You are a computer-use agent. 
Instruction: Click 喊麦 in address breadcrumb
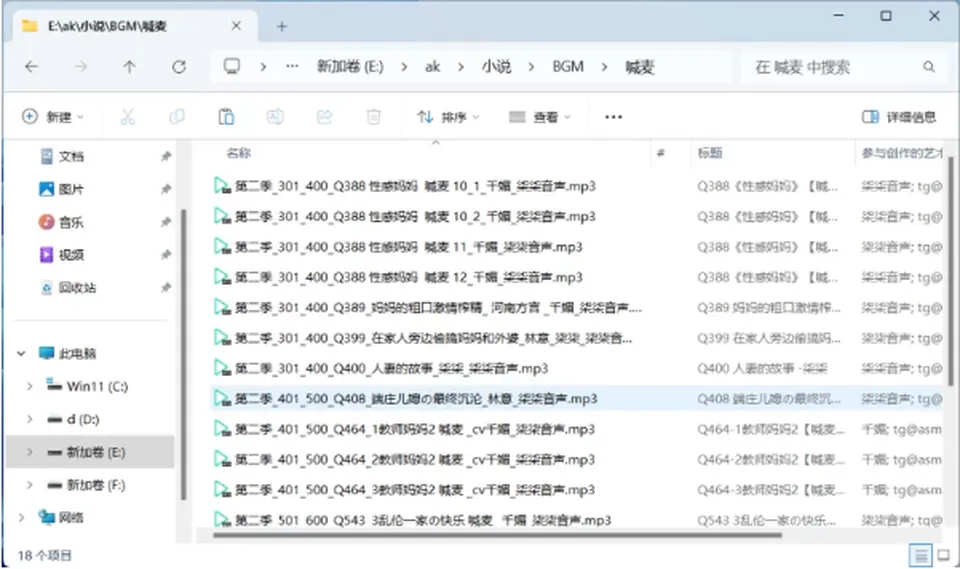click(640, 67)
